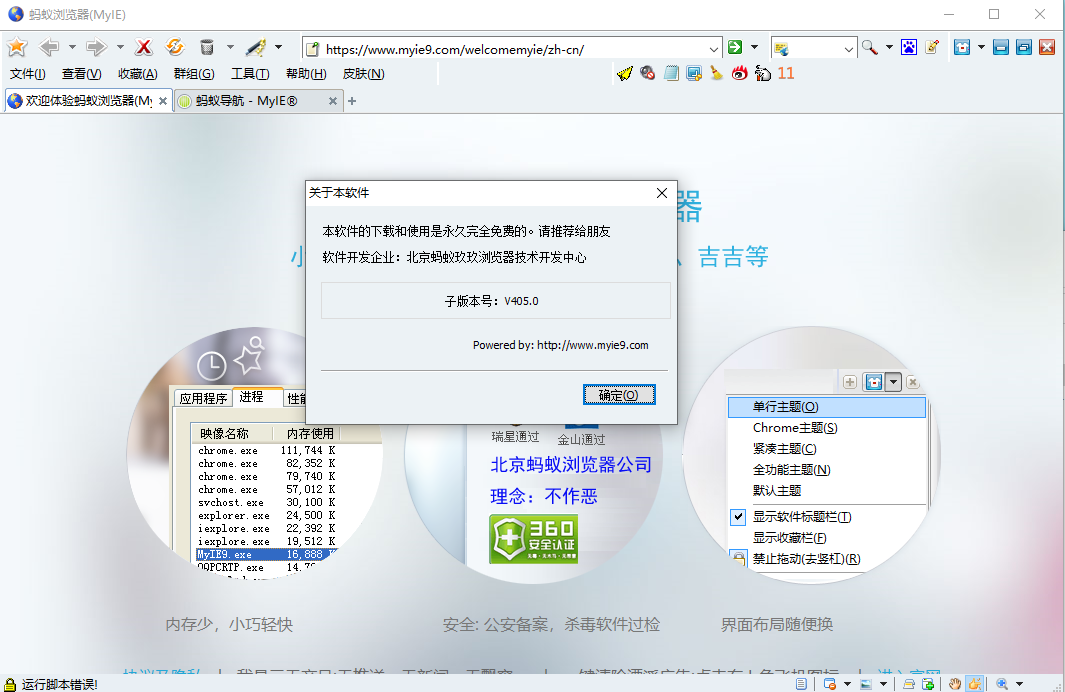Click the favorites star icon

click(x=17, y=47)
